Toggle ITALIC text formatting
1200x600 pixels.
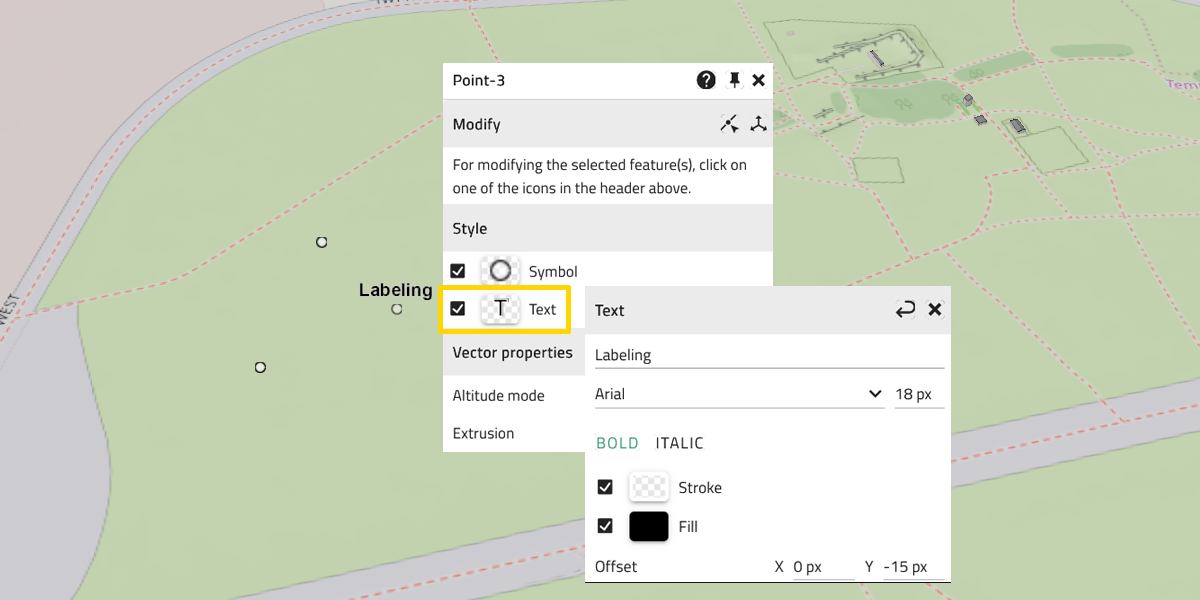[x=679, y=443]
